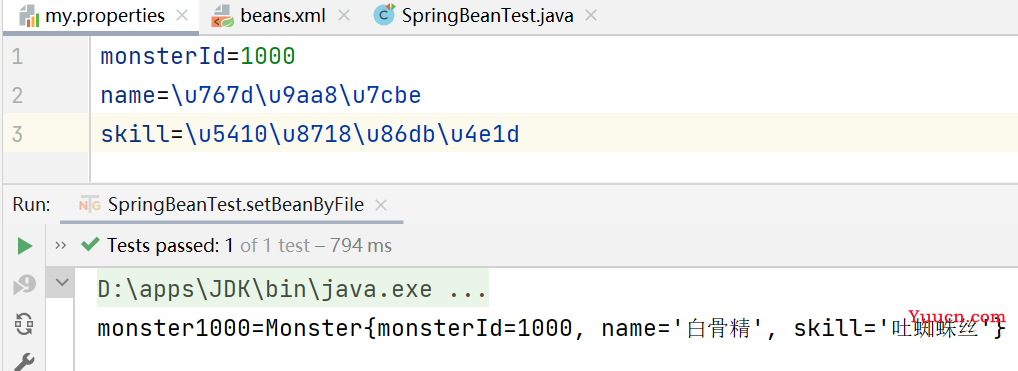Click the rerun failed tests icon
Screen dimensions: 1018x371
pyautogui.click(x=25, y=285)
